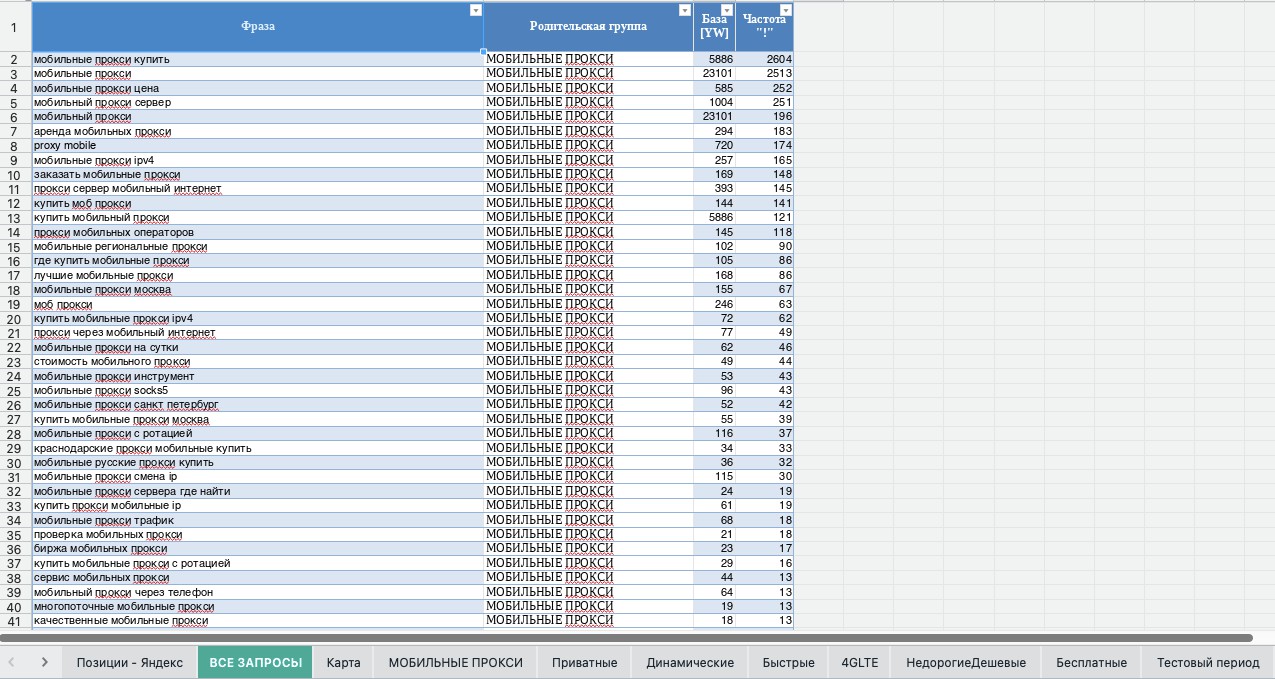The height and width of the screenshot is (679, 1275).
Task: Select cell 'мобильный прокси через телефон'
Action: [258, 592]
